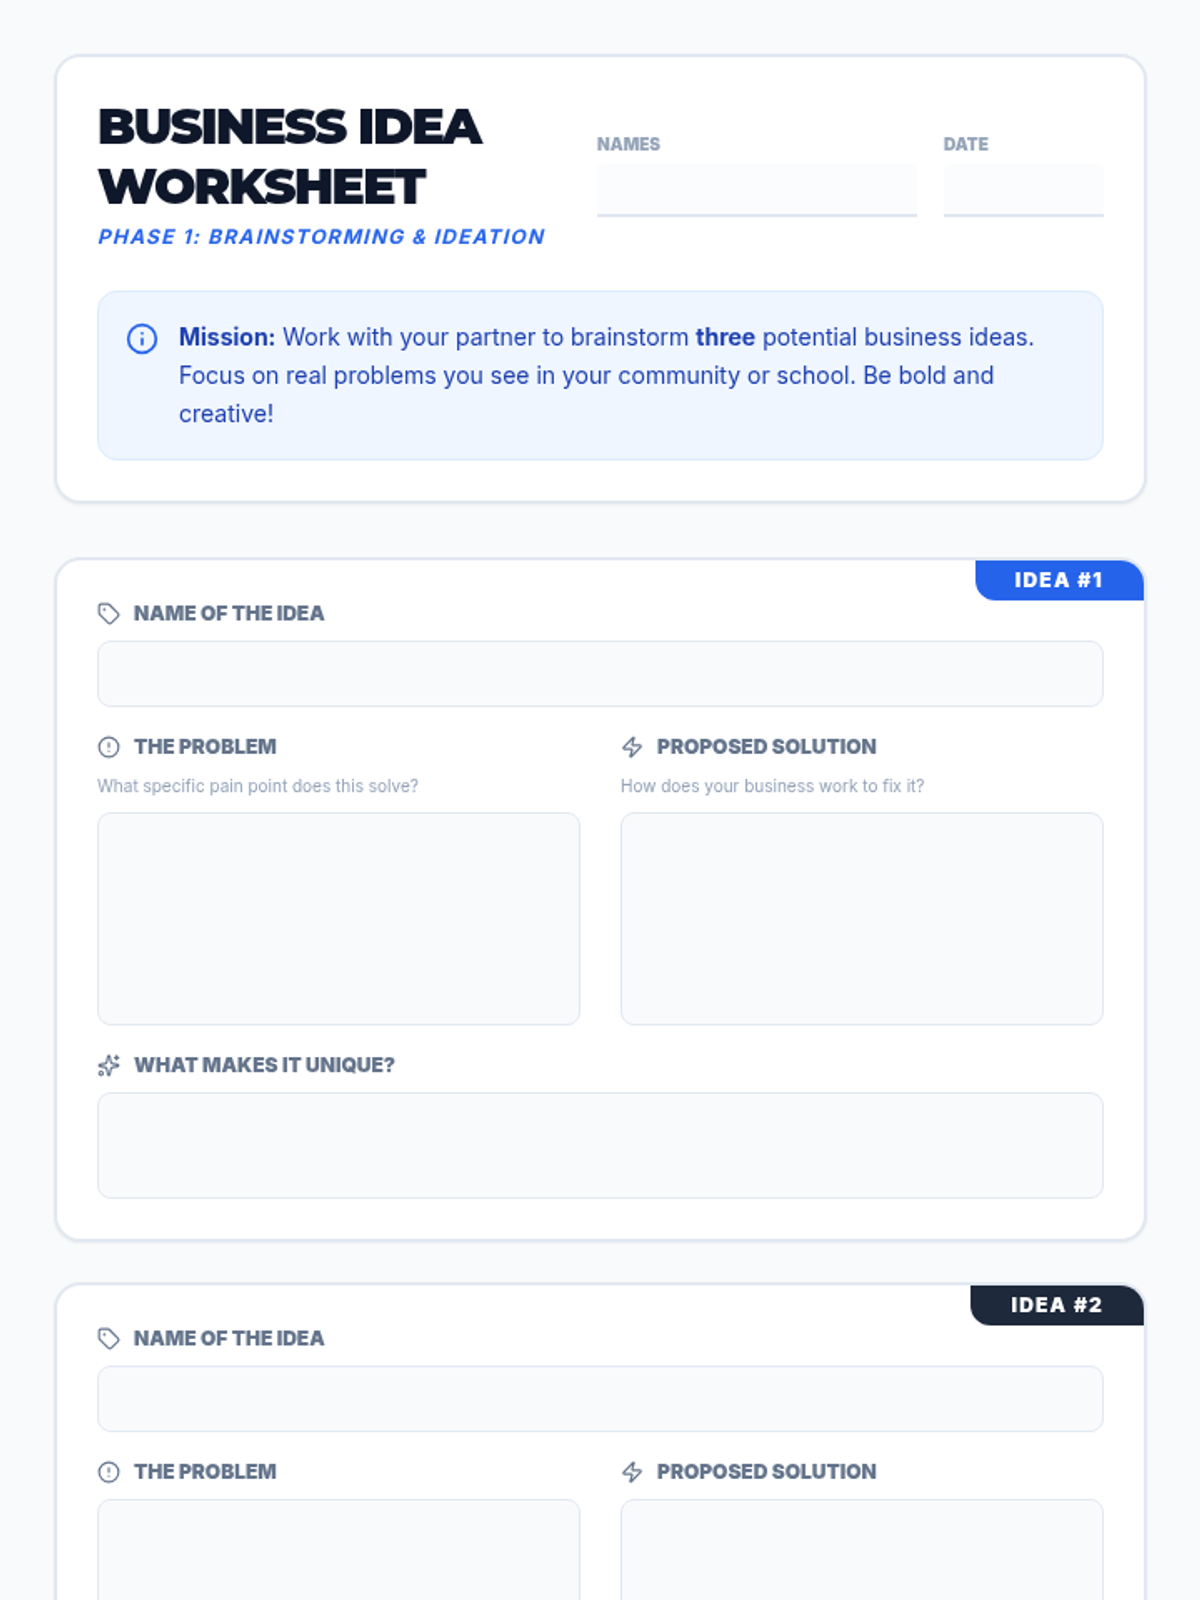Click the dark Idea #2 badge
This screenshot has width=1200, height=1600.
pyautogui.click(x=1056, y=1305)
